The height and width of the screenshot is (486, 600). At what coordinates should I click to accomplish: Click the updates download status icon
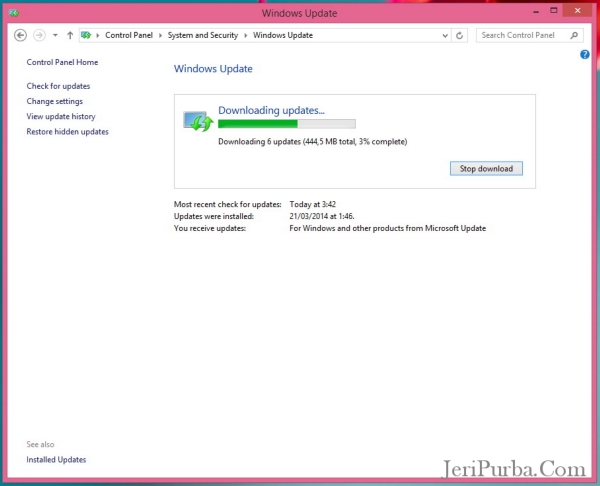(198, 121)
